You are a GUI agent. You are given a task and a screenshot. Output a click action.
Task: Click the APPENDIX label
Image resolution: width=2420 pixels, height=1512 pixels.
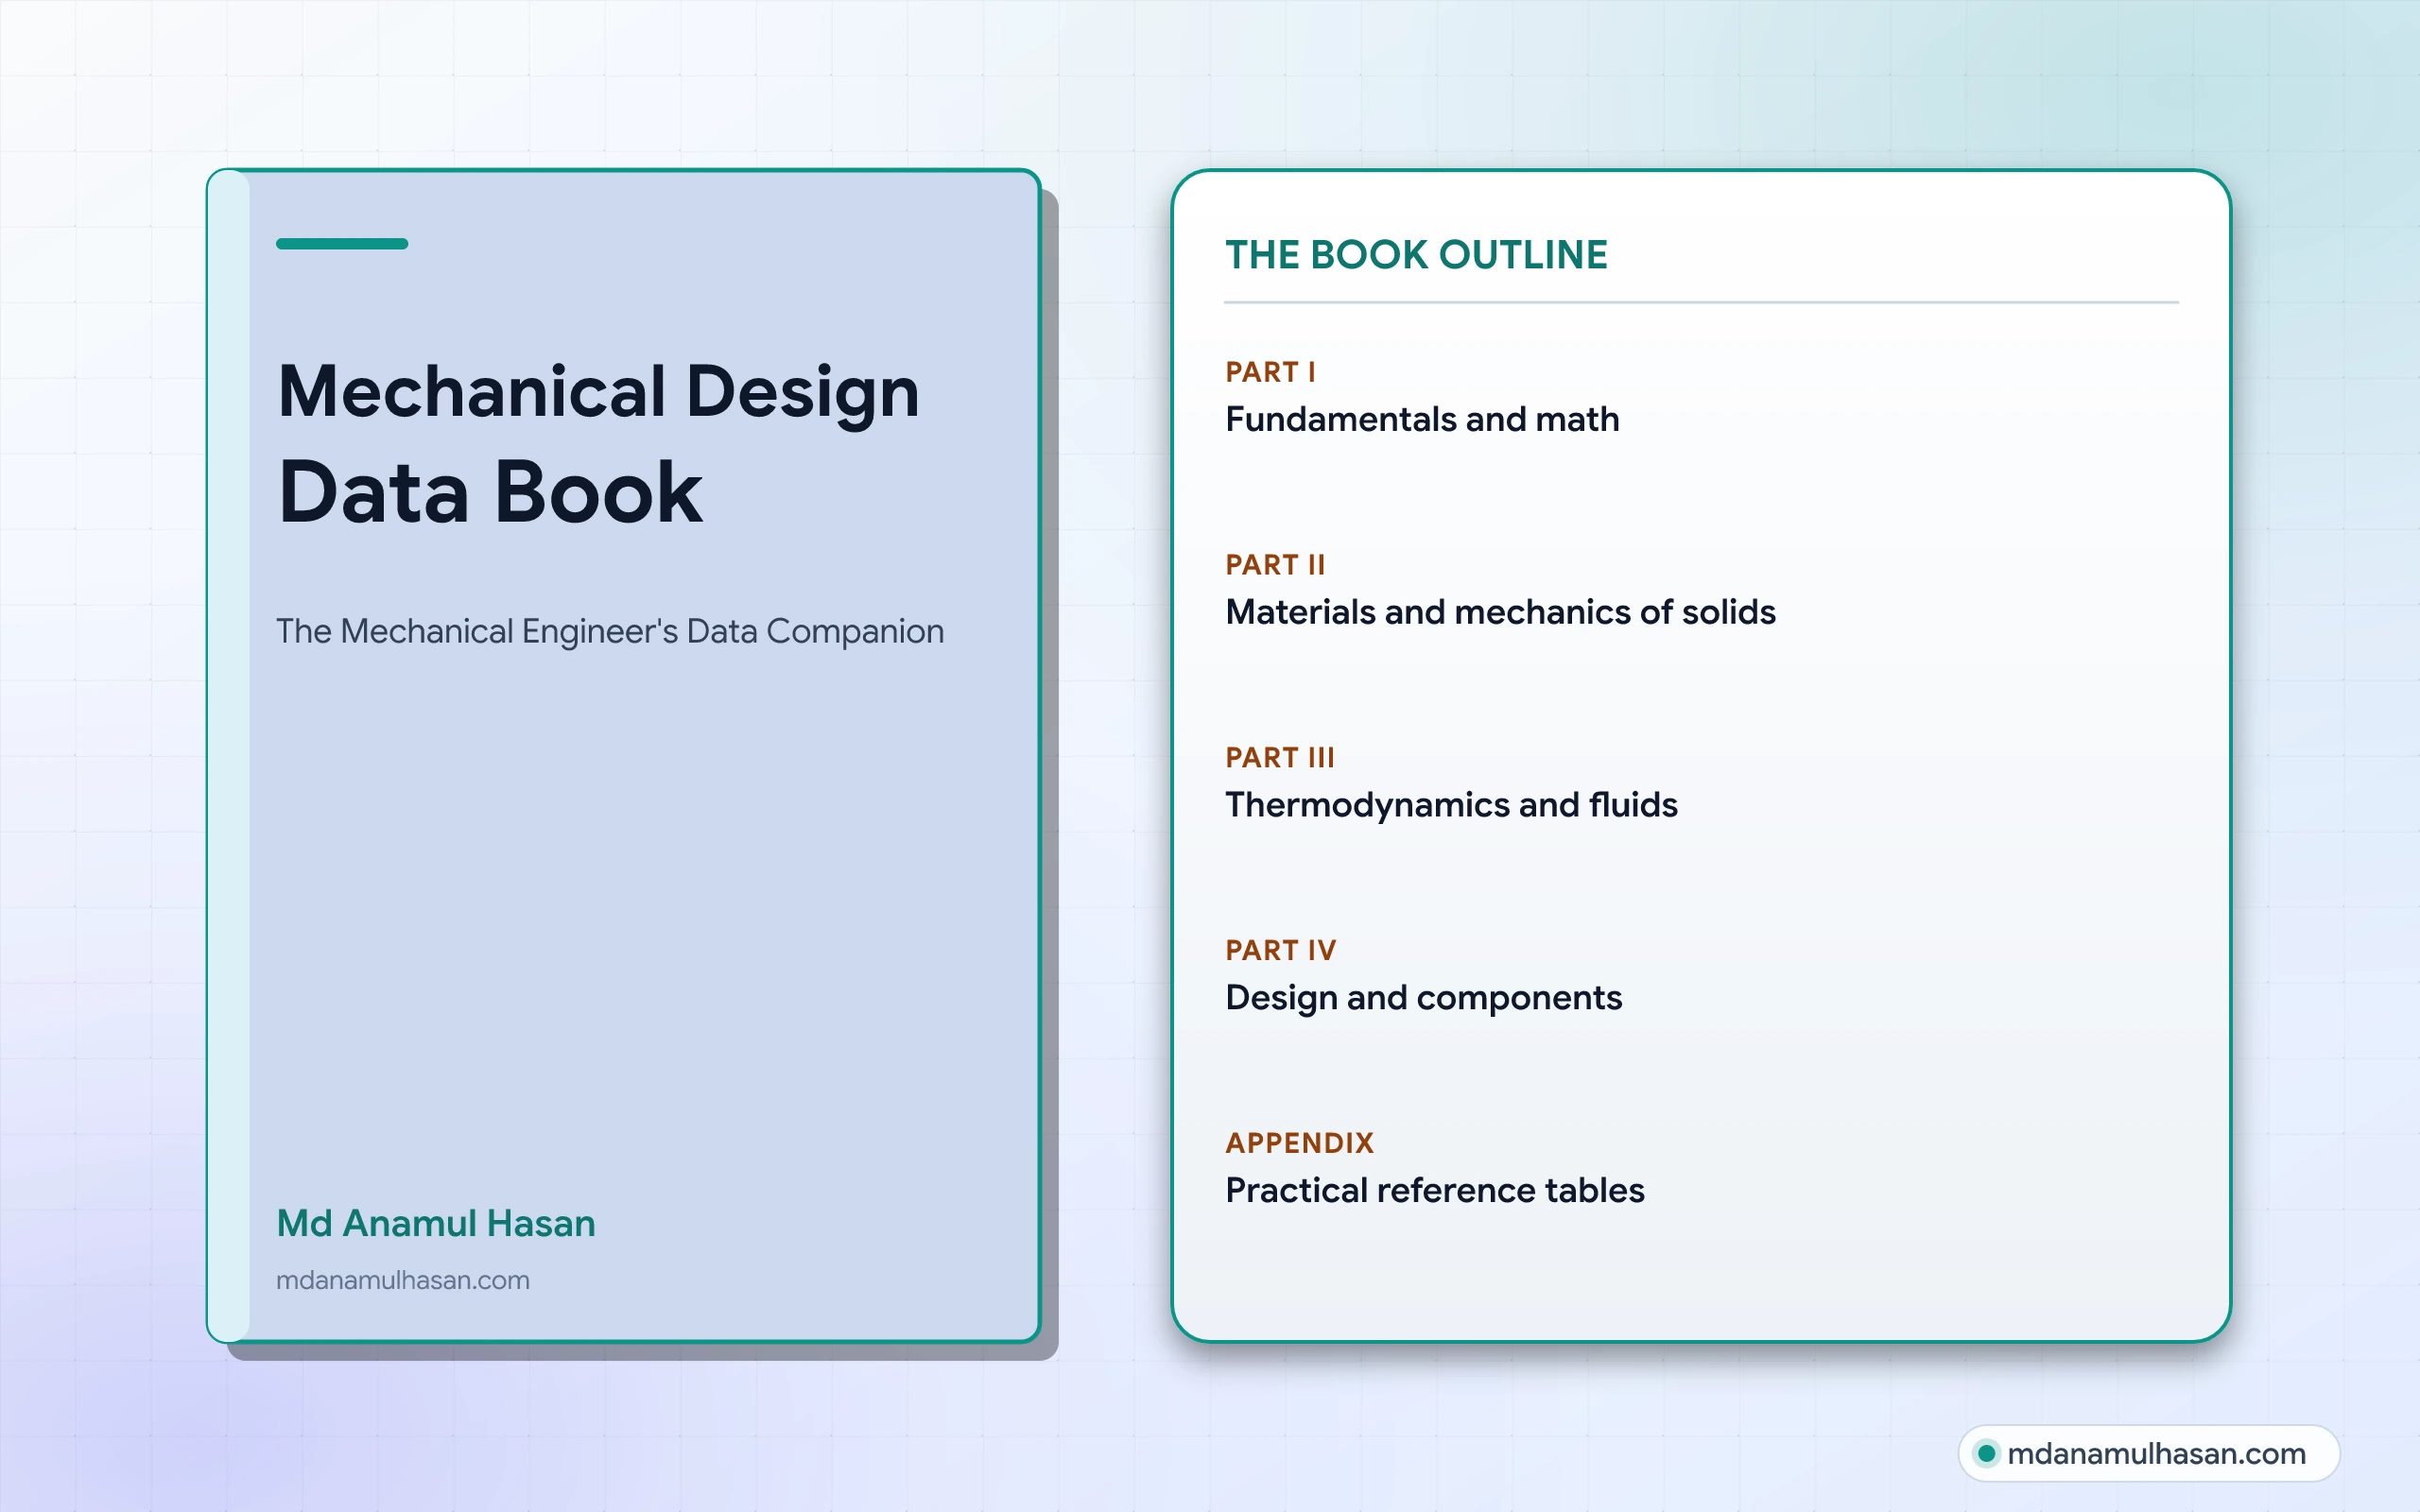point(1300,1143)
